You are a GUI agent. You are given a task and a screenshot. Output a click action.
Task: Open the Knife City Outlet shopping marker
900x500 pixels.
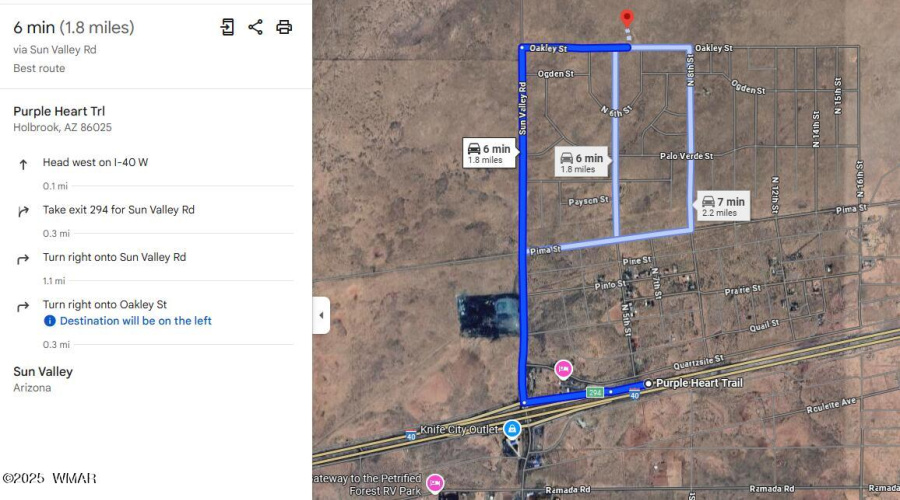512,429
